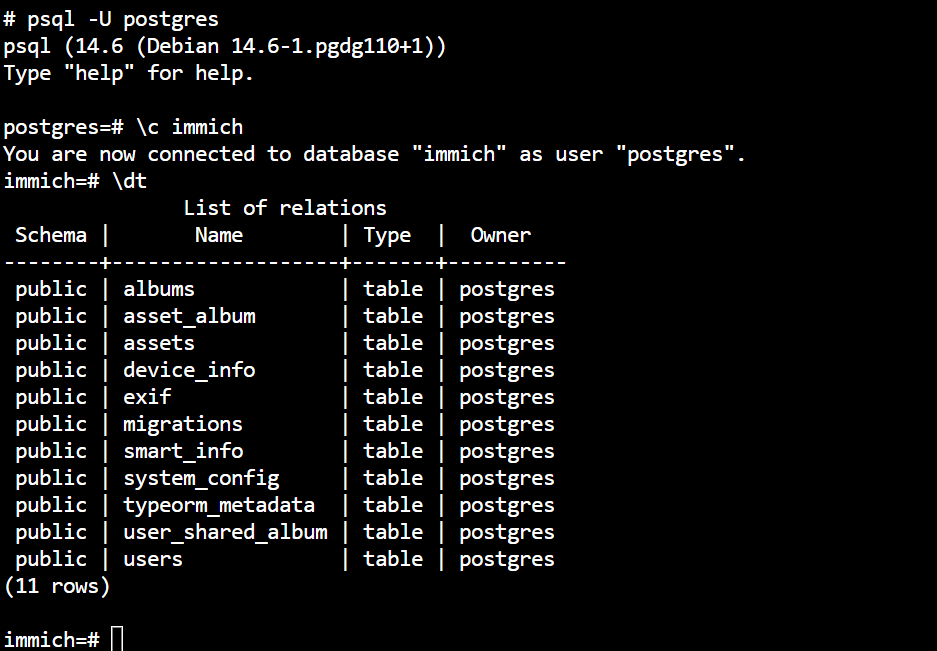Click the "(11 rows)" result count

[57, 586]
